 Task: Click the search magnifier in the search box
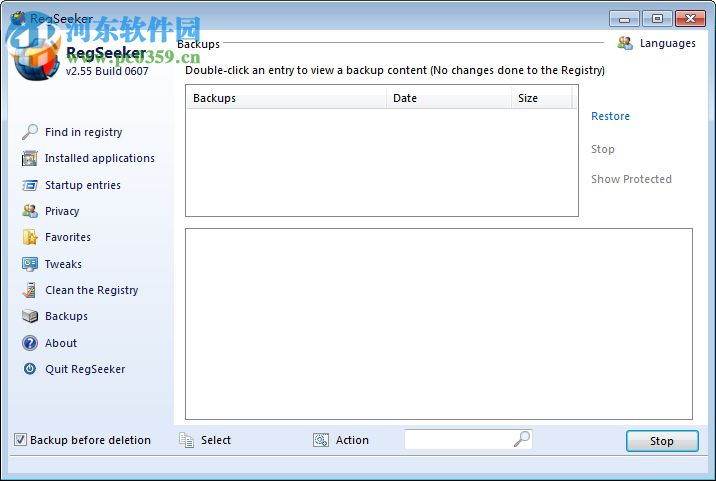coord(521,439)
